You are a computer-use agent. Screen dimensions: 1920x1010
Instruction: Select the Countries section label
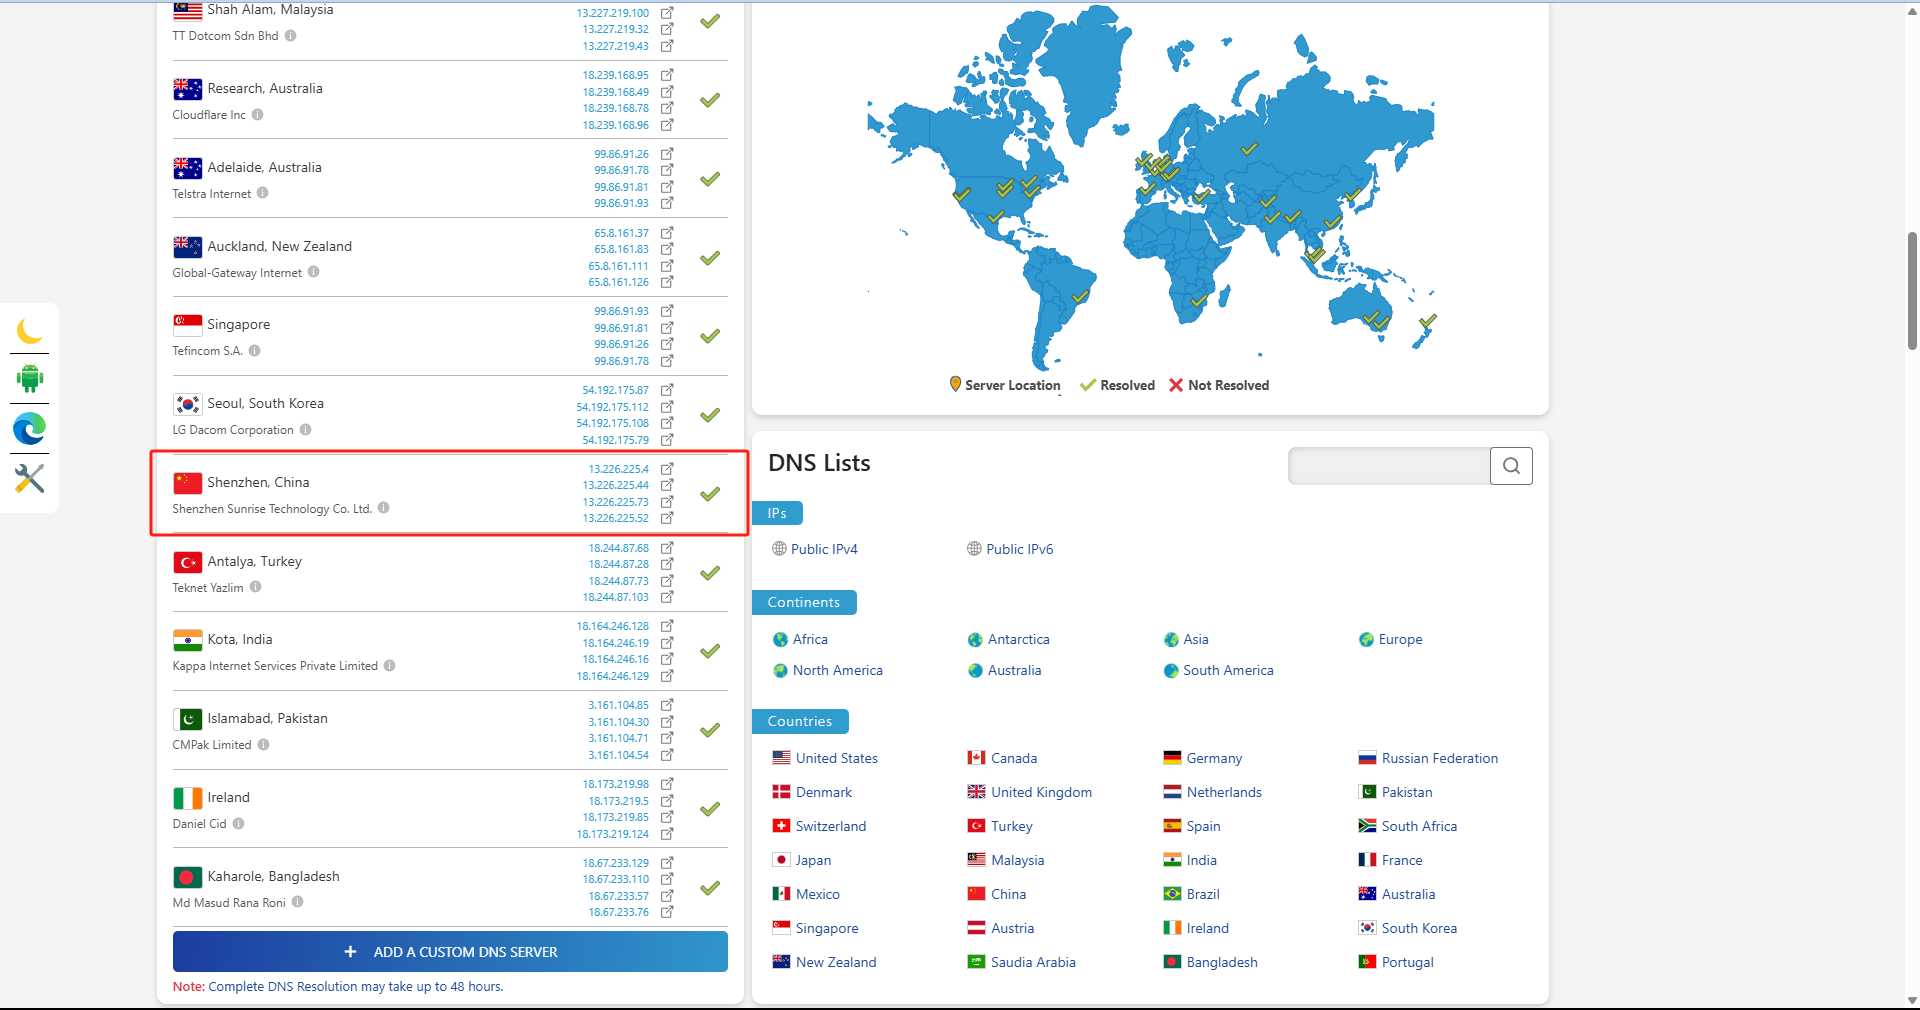pos(799,721)
